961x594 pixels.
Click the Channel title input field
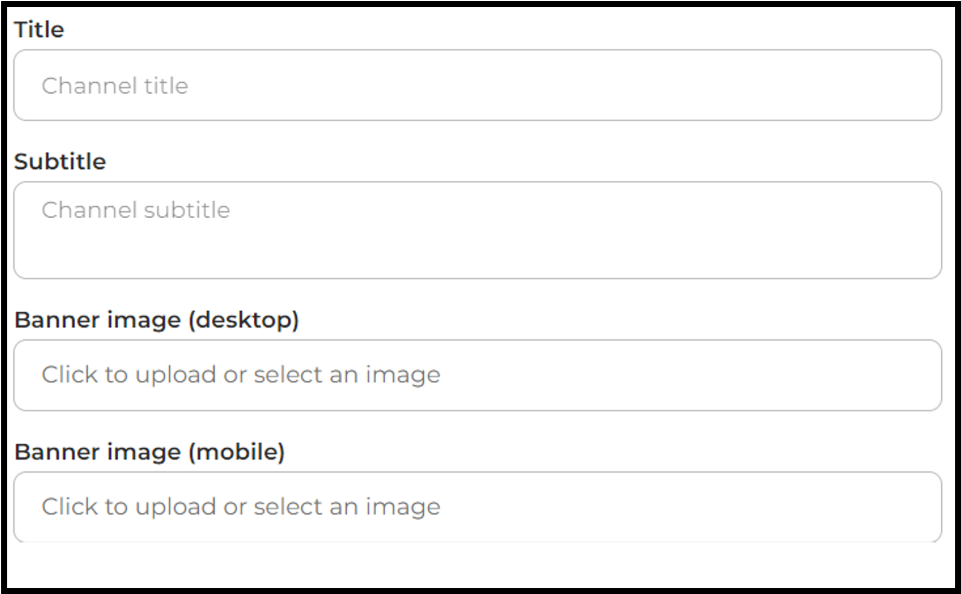[x=477, y=86]
